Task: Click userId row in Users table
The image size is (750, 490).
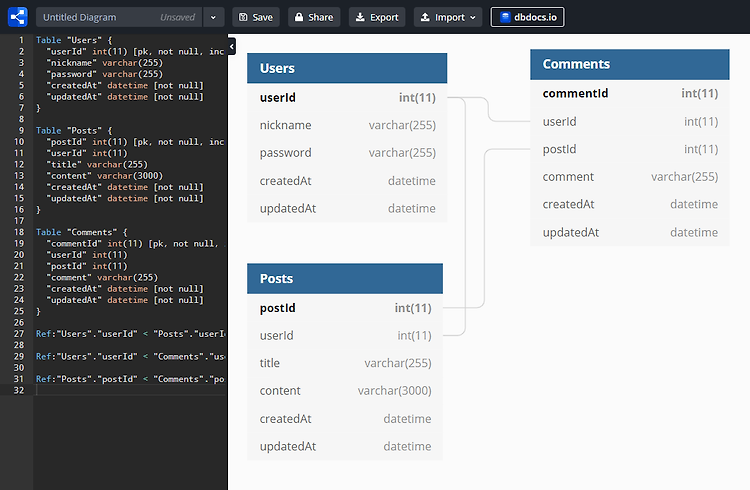Action: pyautogui.click(x=347, y=98)
